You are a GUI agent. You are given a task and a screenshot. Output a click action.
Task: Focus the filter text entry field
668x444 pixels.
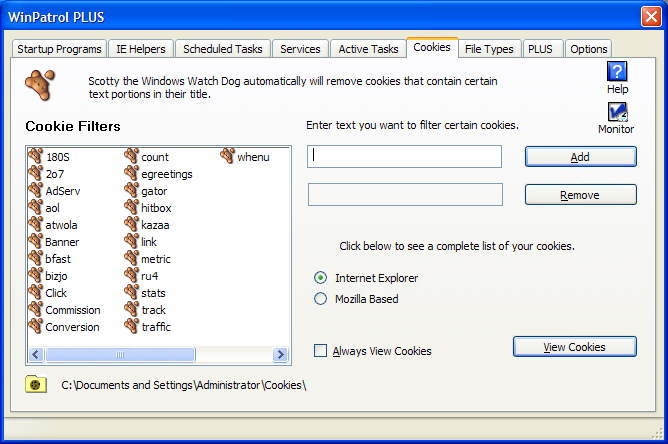[404, 156]
